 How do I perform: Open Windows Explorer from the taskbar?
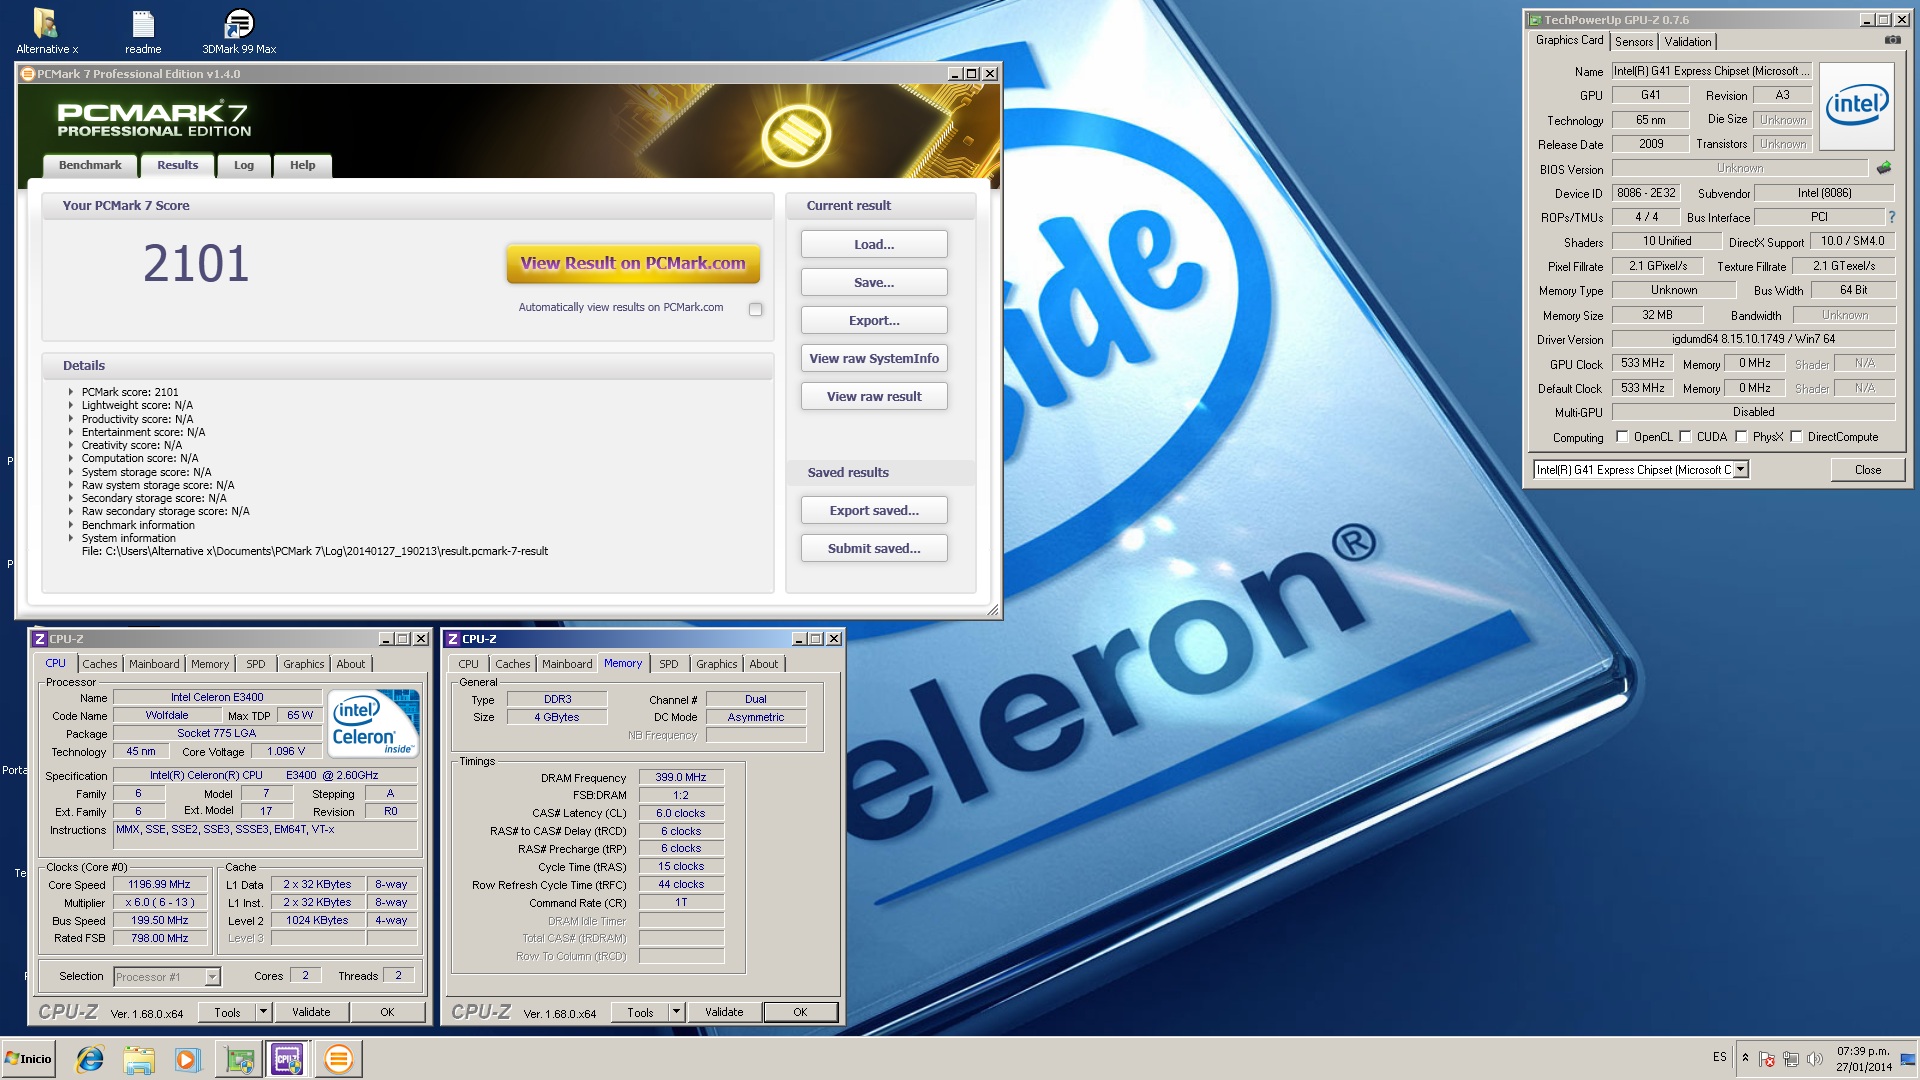[x=139, y=1059]
